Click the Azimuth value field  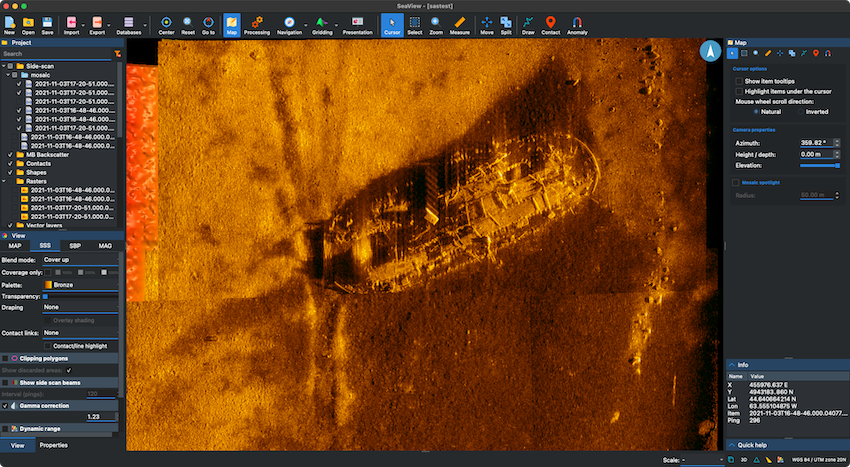click(816, 143)
